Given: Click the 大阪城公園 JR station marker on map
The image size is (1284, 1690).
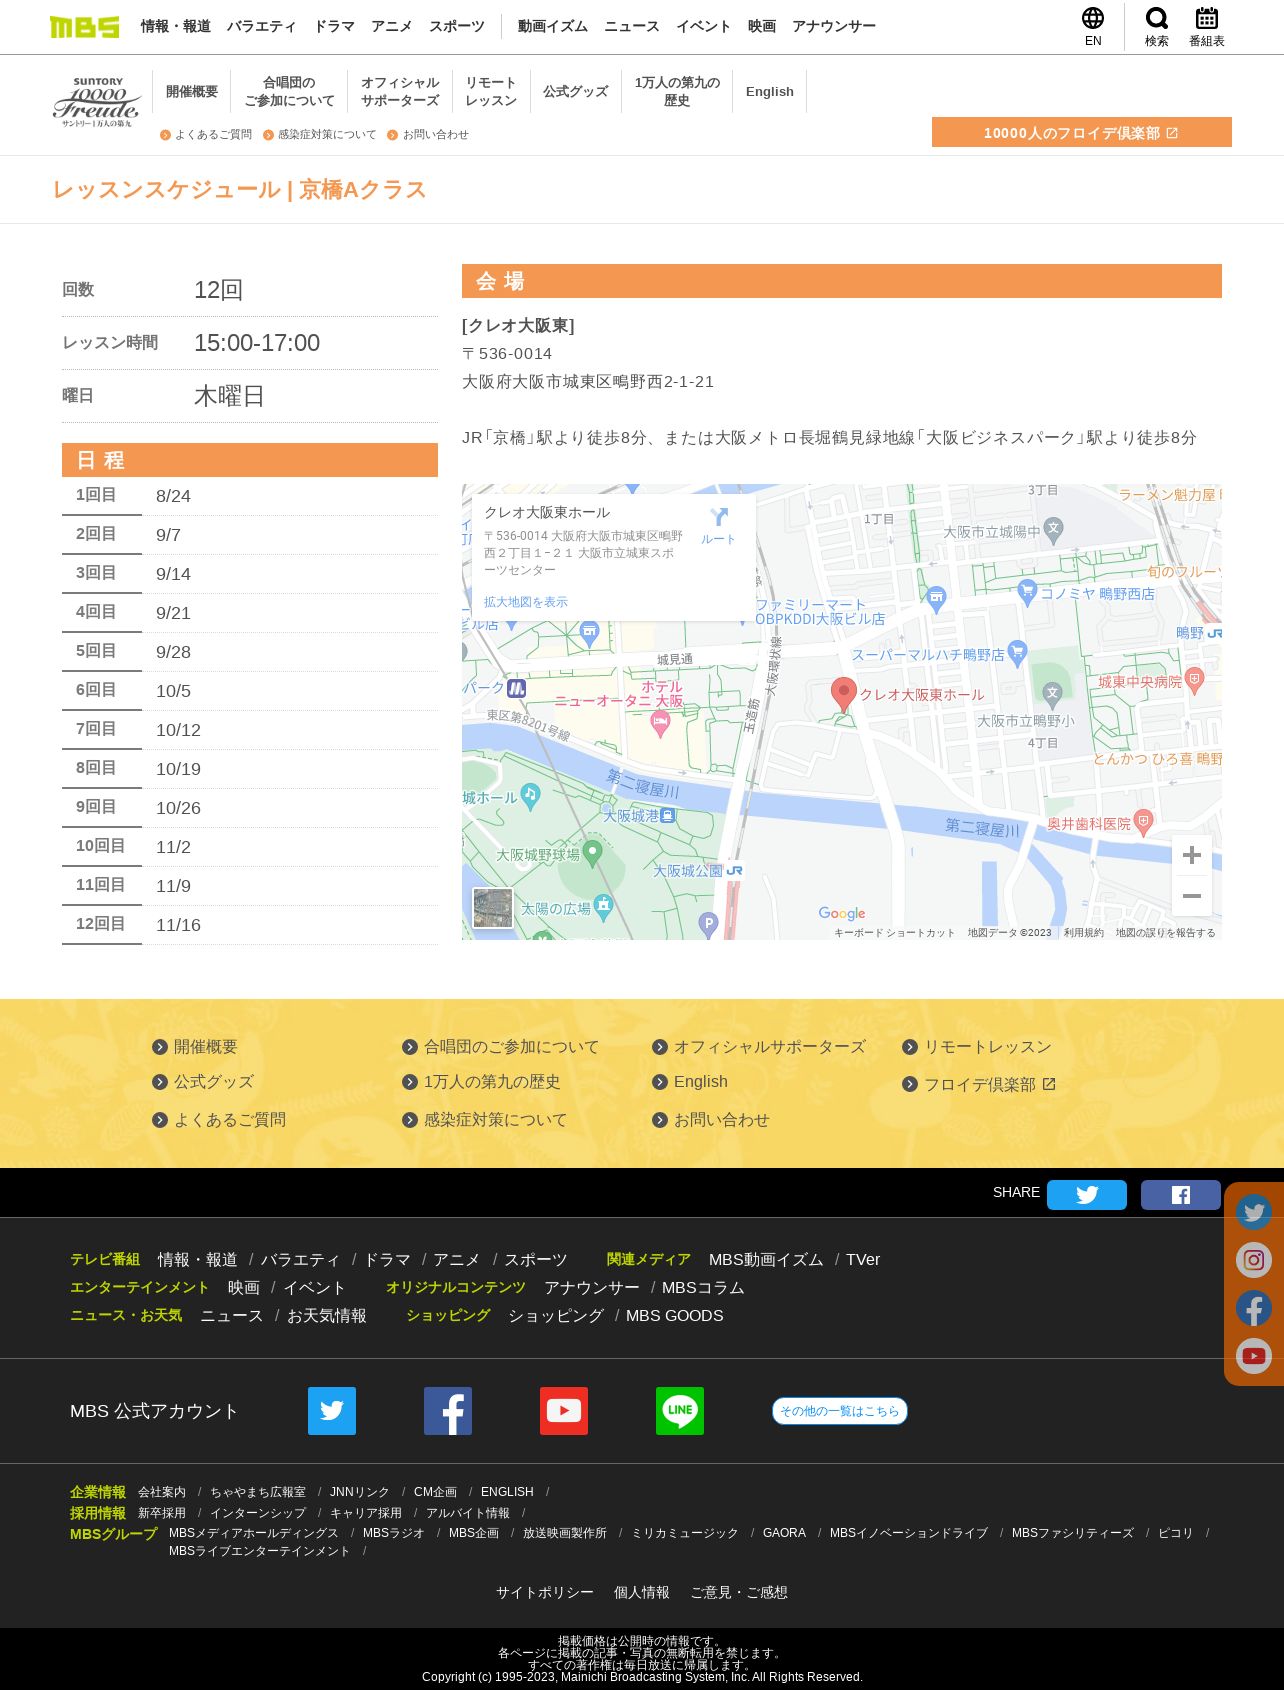Looking at the screenshot, I should [x=735, y=871].
